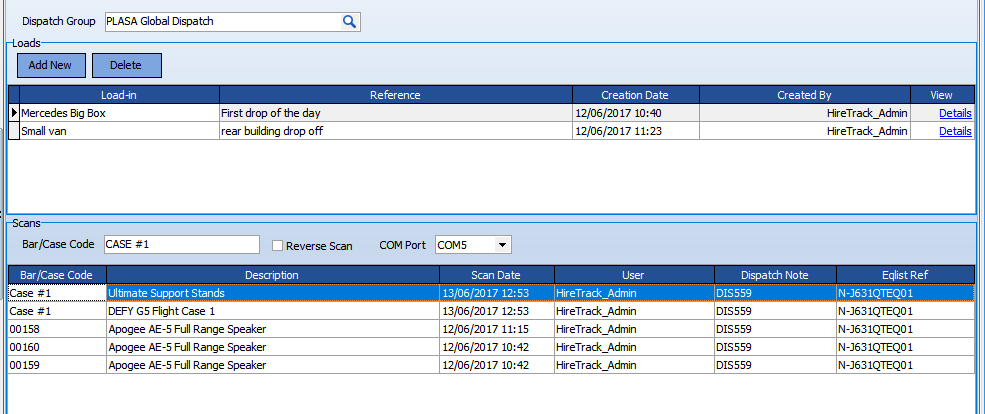
Task: Click into the Bar/Case Code input field
Action: coord(180,245)
